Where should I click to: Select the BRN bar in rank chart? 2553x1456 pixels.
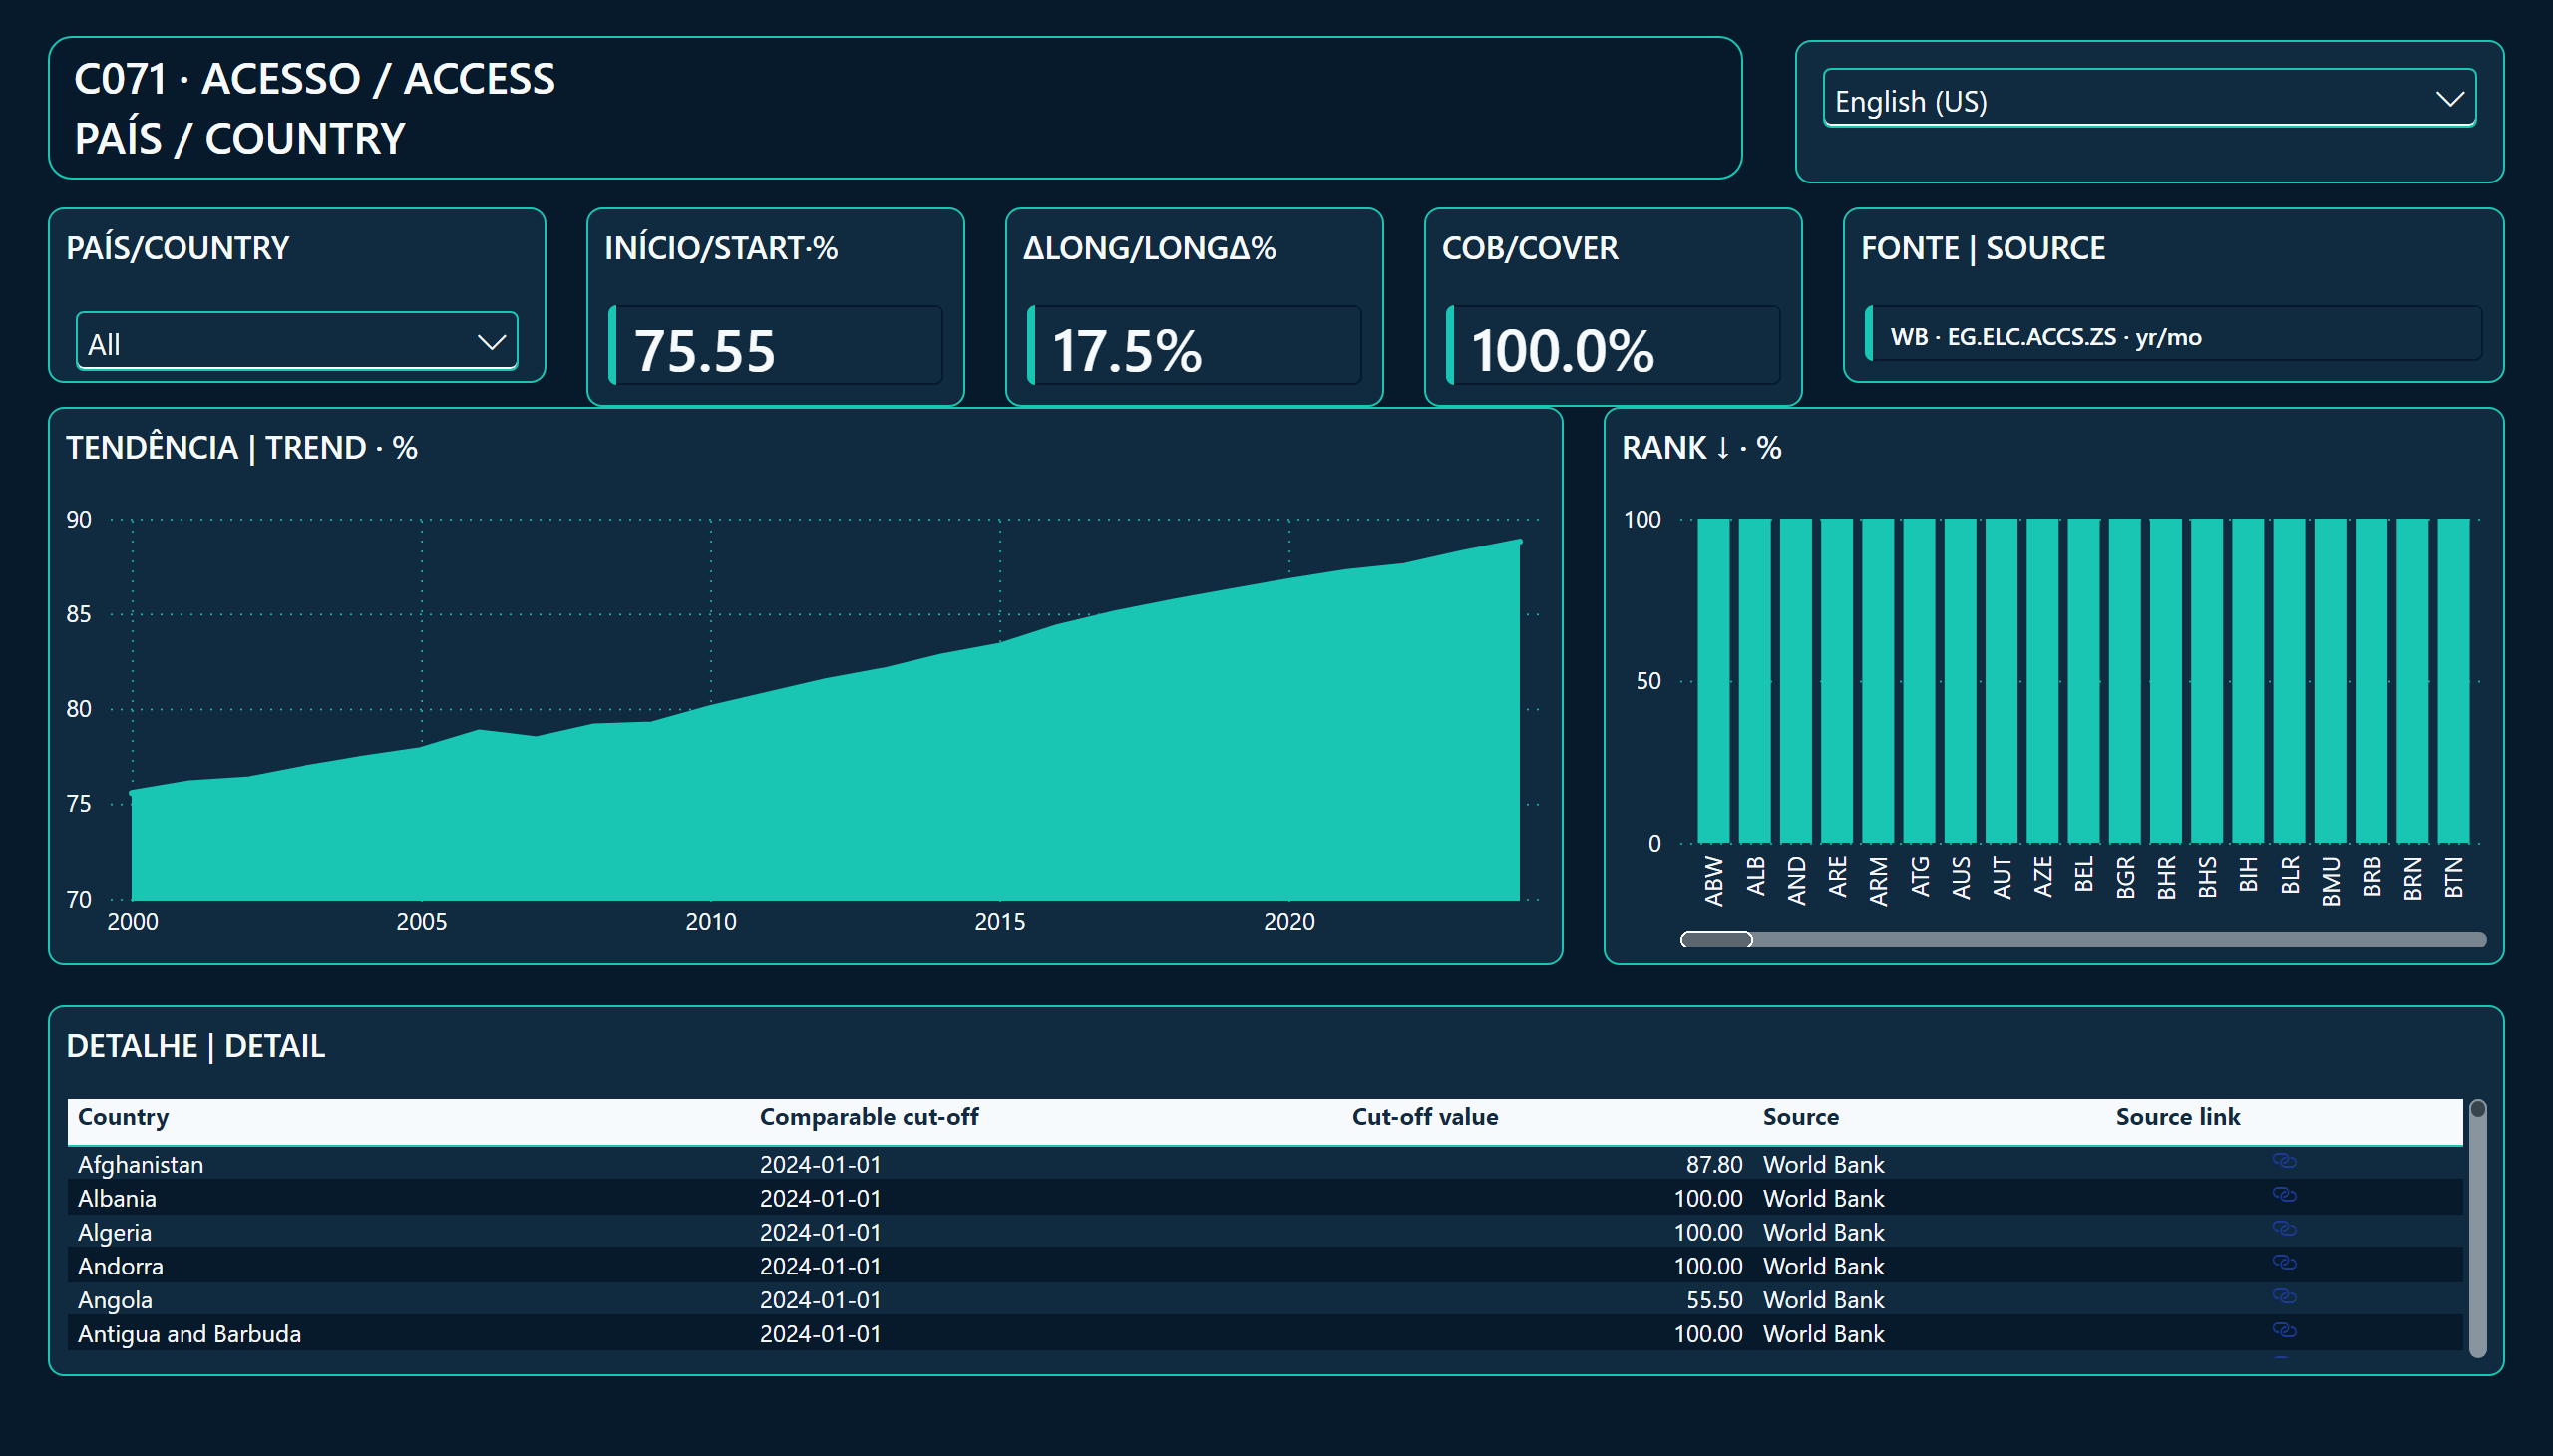click(x=2412, y=681)
